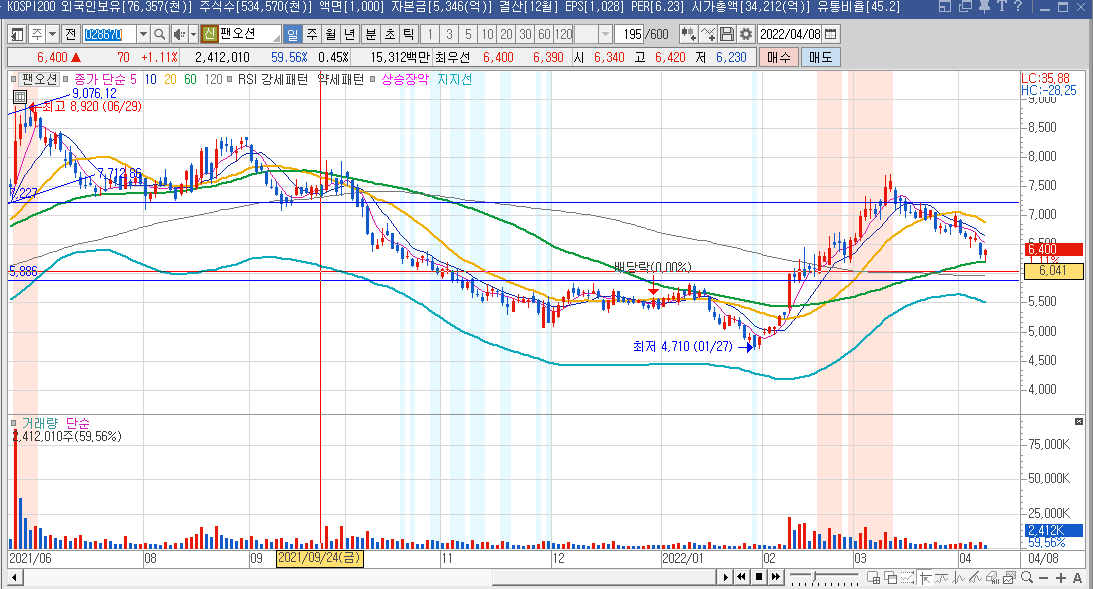Click the rewind chart replay button
The height and width of the screenshot is (589, 1093).
pos(742,577)
